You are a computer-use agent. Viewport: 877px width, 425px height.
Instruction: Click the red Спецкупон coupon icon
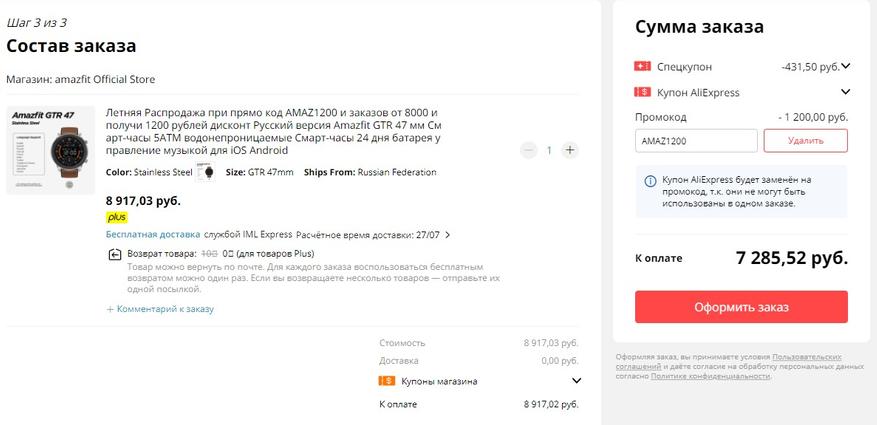tap(642, 66)
